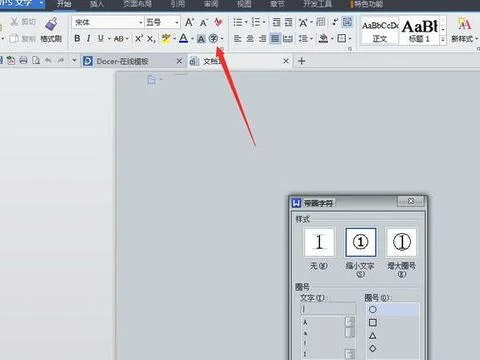
Task: Toggle italic formatting
Action: click(x=88, y=39)
